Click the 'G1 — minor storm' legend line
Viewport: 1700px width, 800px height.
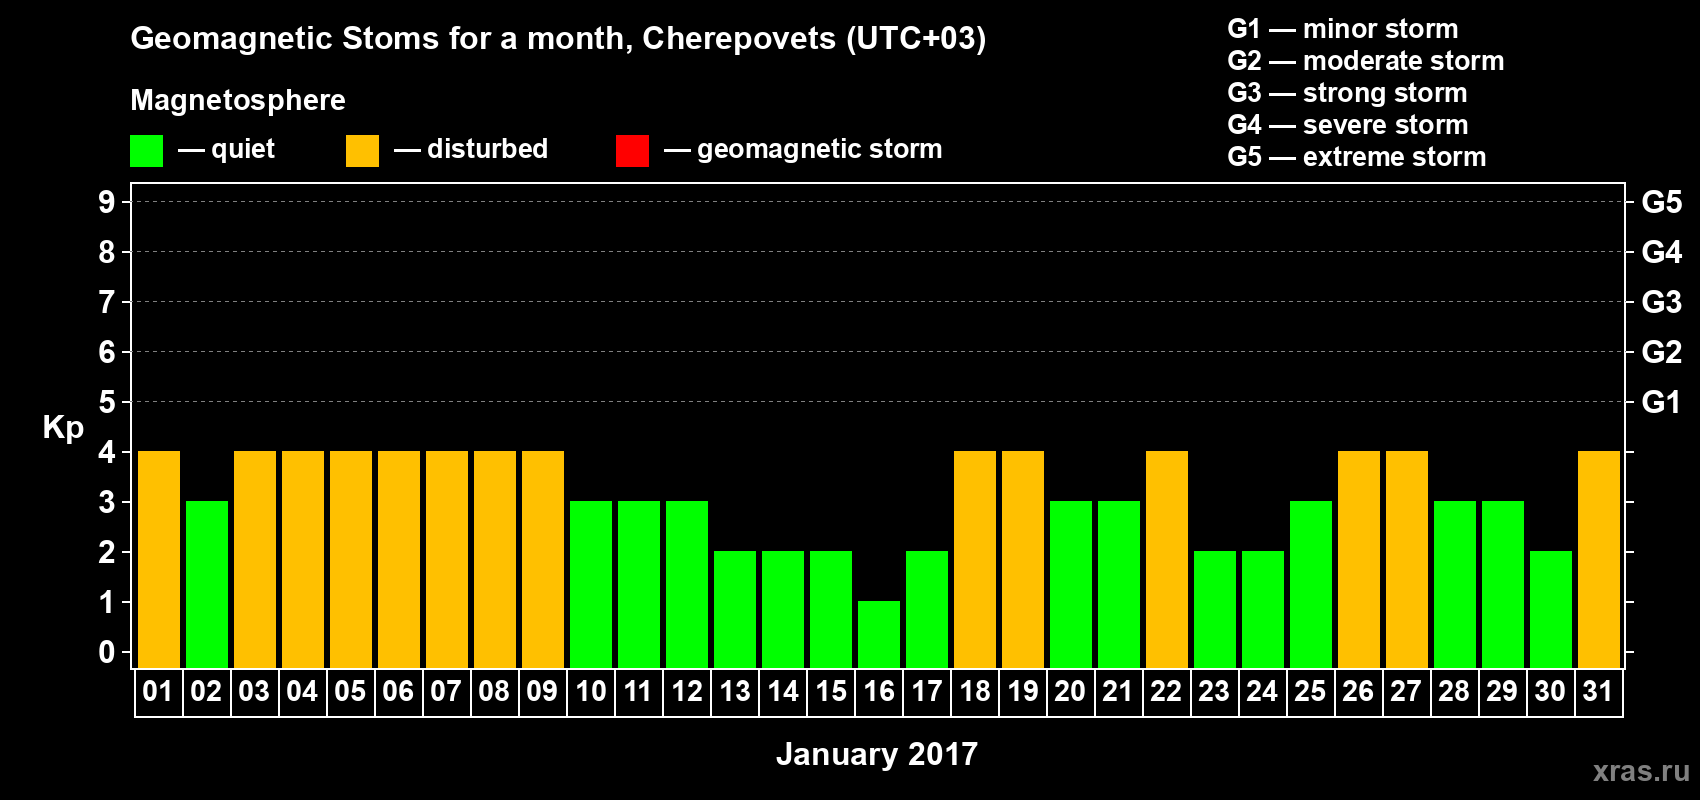1342,29
